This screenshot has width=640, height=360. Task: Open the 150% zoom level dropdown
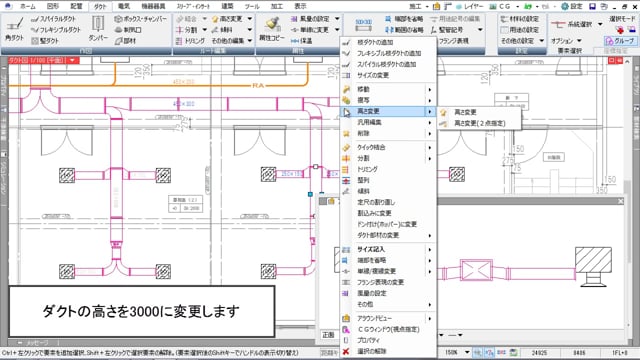click(x=467, y=352)
